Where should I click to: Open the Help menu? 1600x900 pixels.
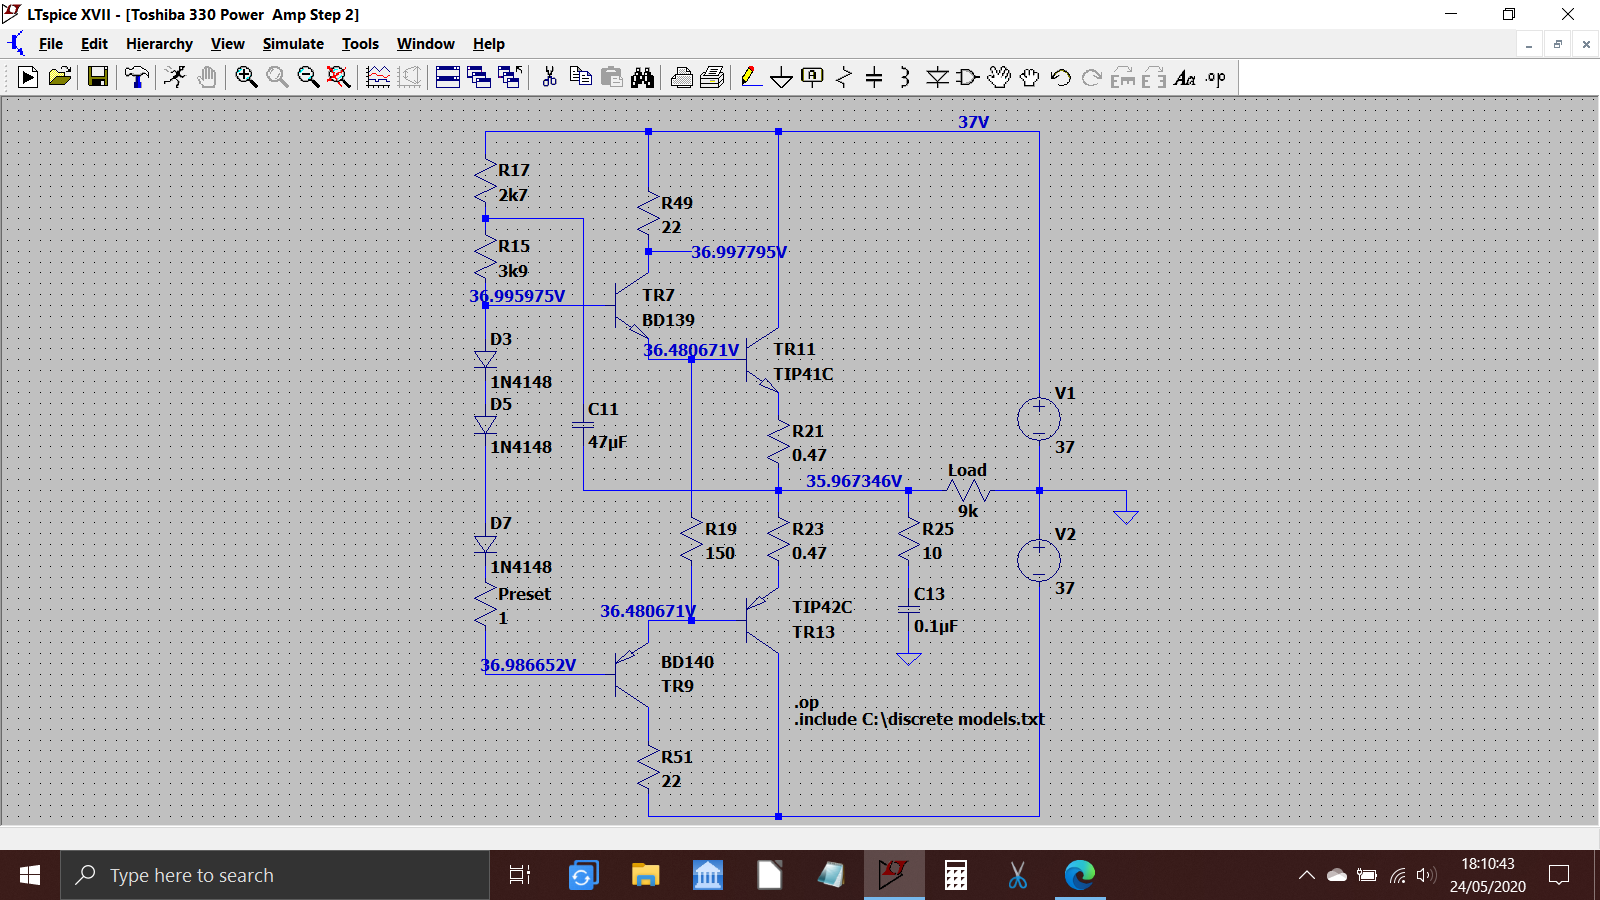(489, 44)
